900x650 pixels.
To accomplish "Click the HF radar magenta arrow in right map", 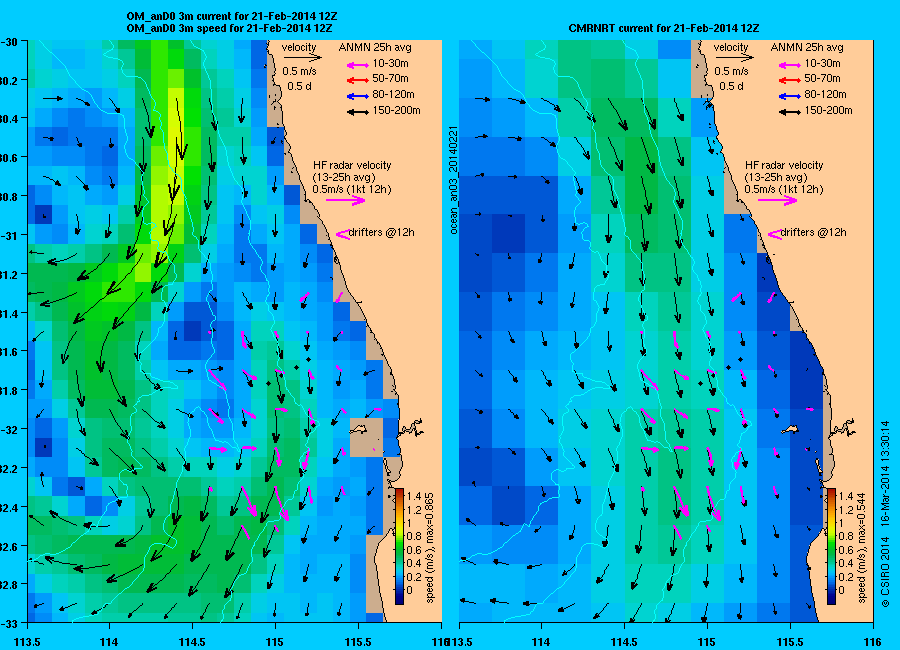I will point(777,200).
